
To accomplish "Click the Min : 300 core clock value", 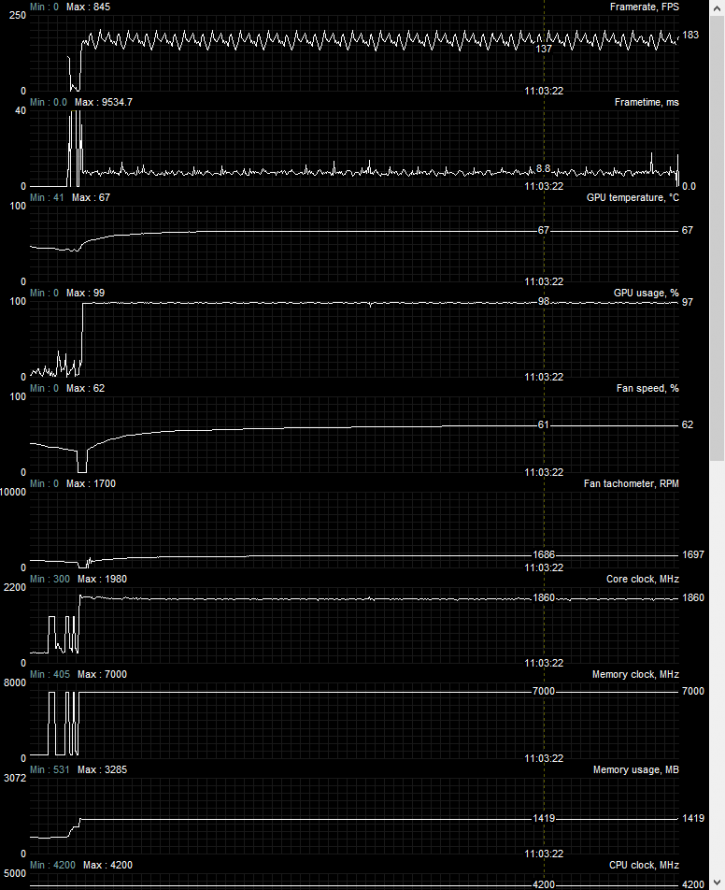I will pyautogui.click(x=50, y=579).
